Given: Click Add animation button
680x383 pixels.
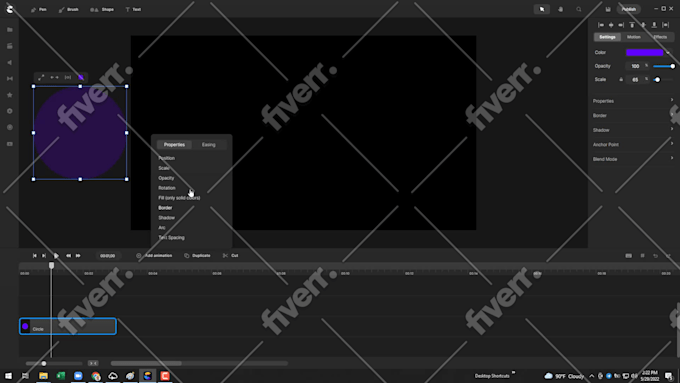Looking at the screenshot, I should [154, 256].
